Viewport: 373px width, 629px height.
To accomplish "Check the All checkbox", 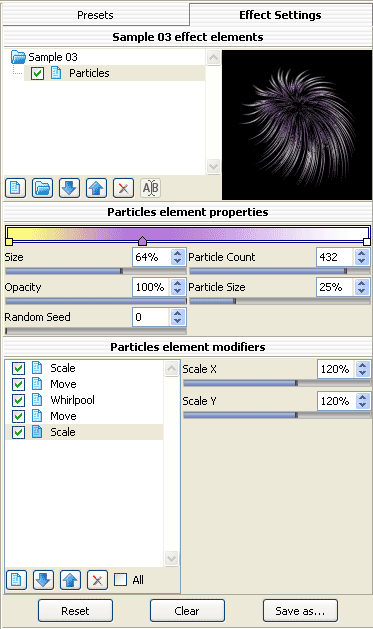I will pyautogui.click(x=120, y=580).
